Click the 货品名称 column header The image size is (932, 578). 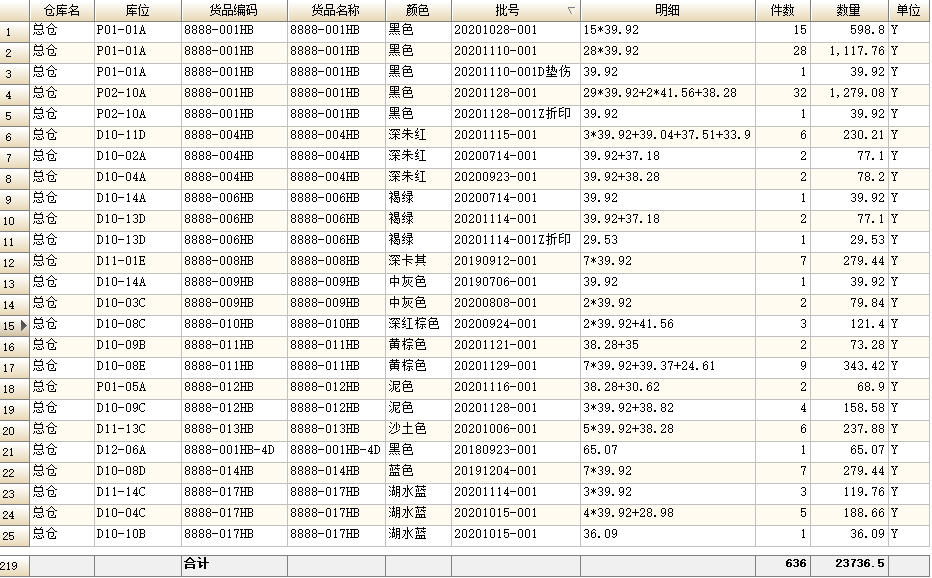[335, 10]
